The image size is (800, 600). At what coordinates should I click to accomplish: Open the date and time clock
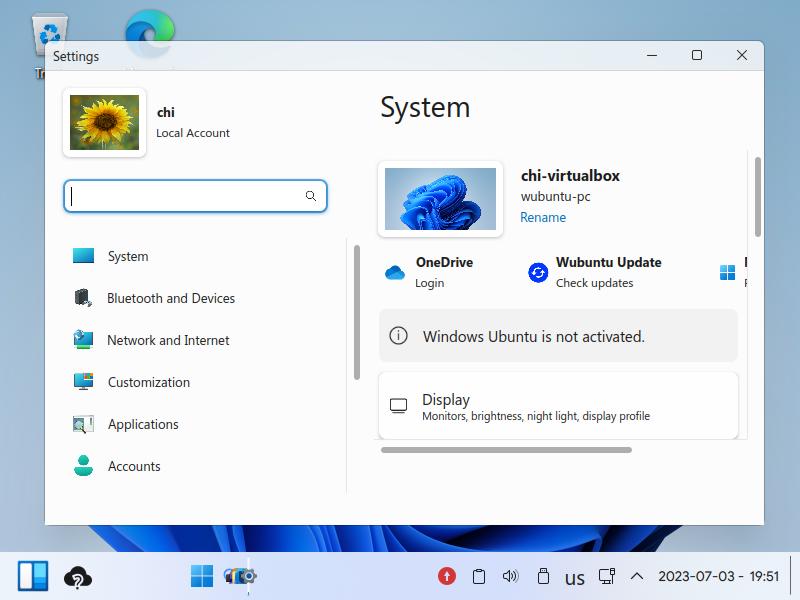pos(718,577)
